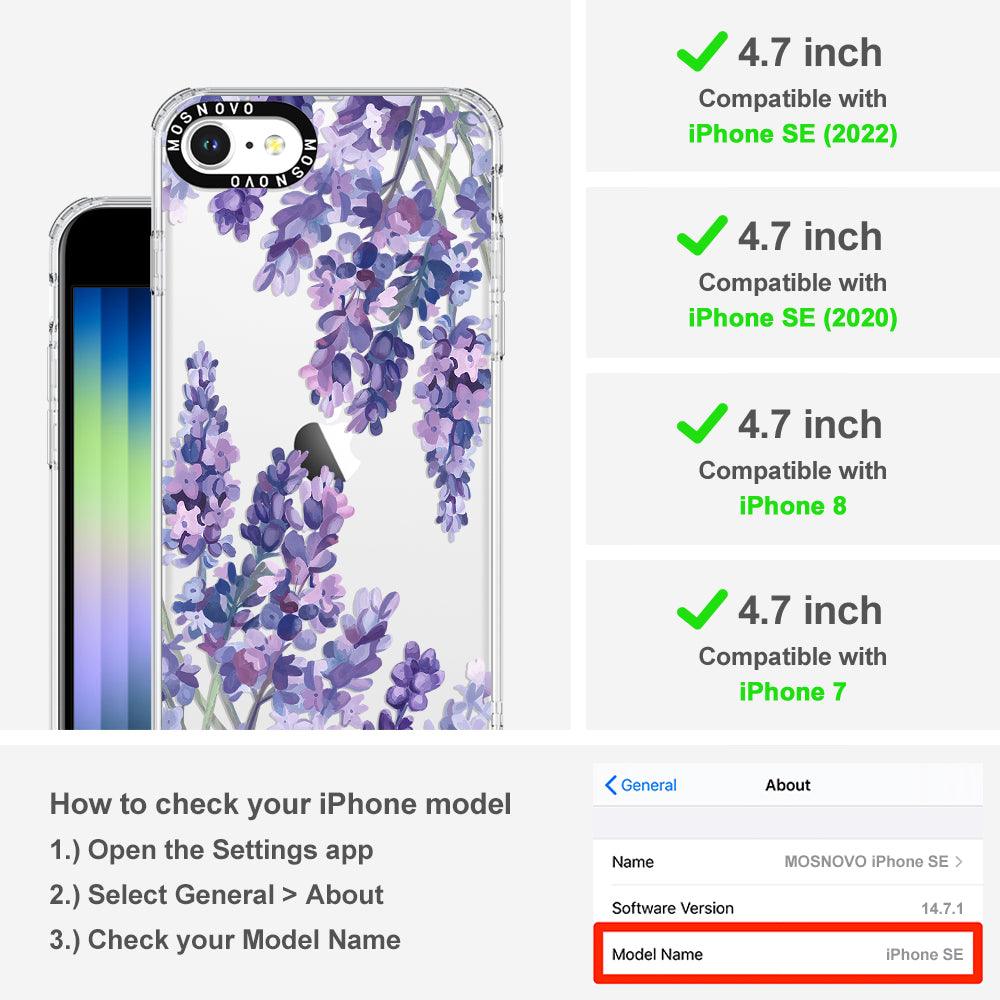Click the Software Version 14.7.1 row
Screen dimensions: 1000x1000
pyautogui.click(x=788, y=908)
